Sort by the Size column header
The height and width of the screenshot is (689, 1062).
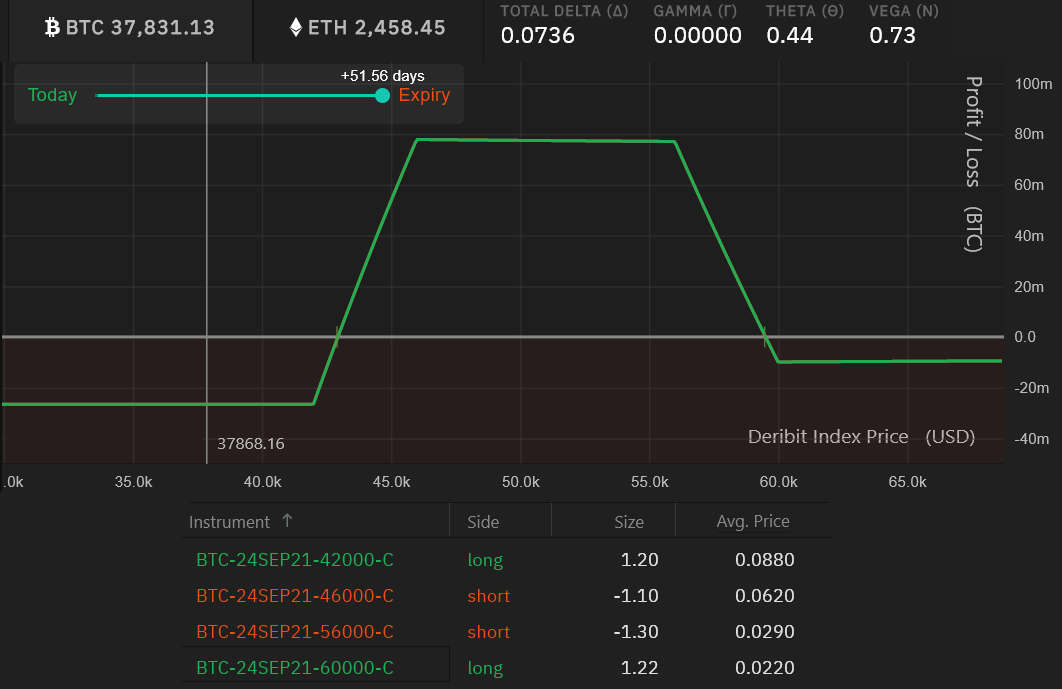click(x=629, y=522)
